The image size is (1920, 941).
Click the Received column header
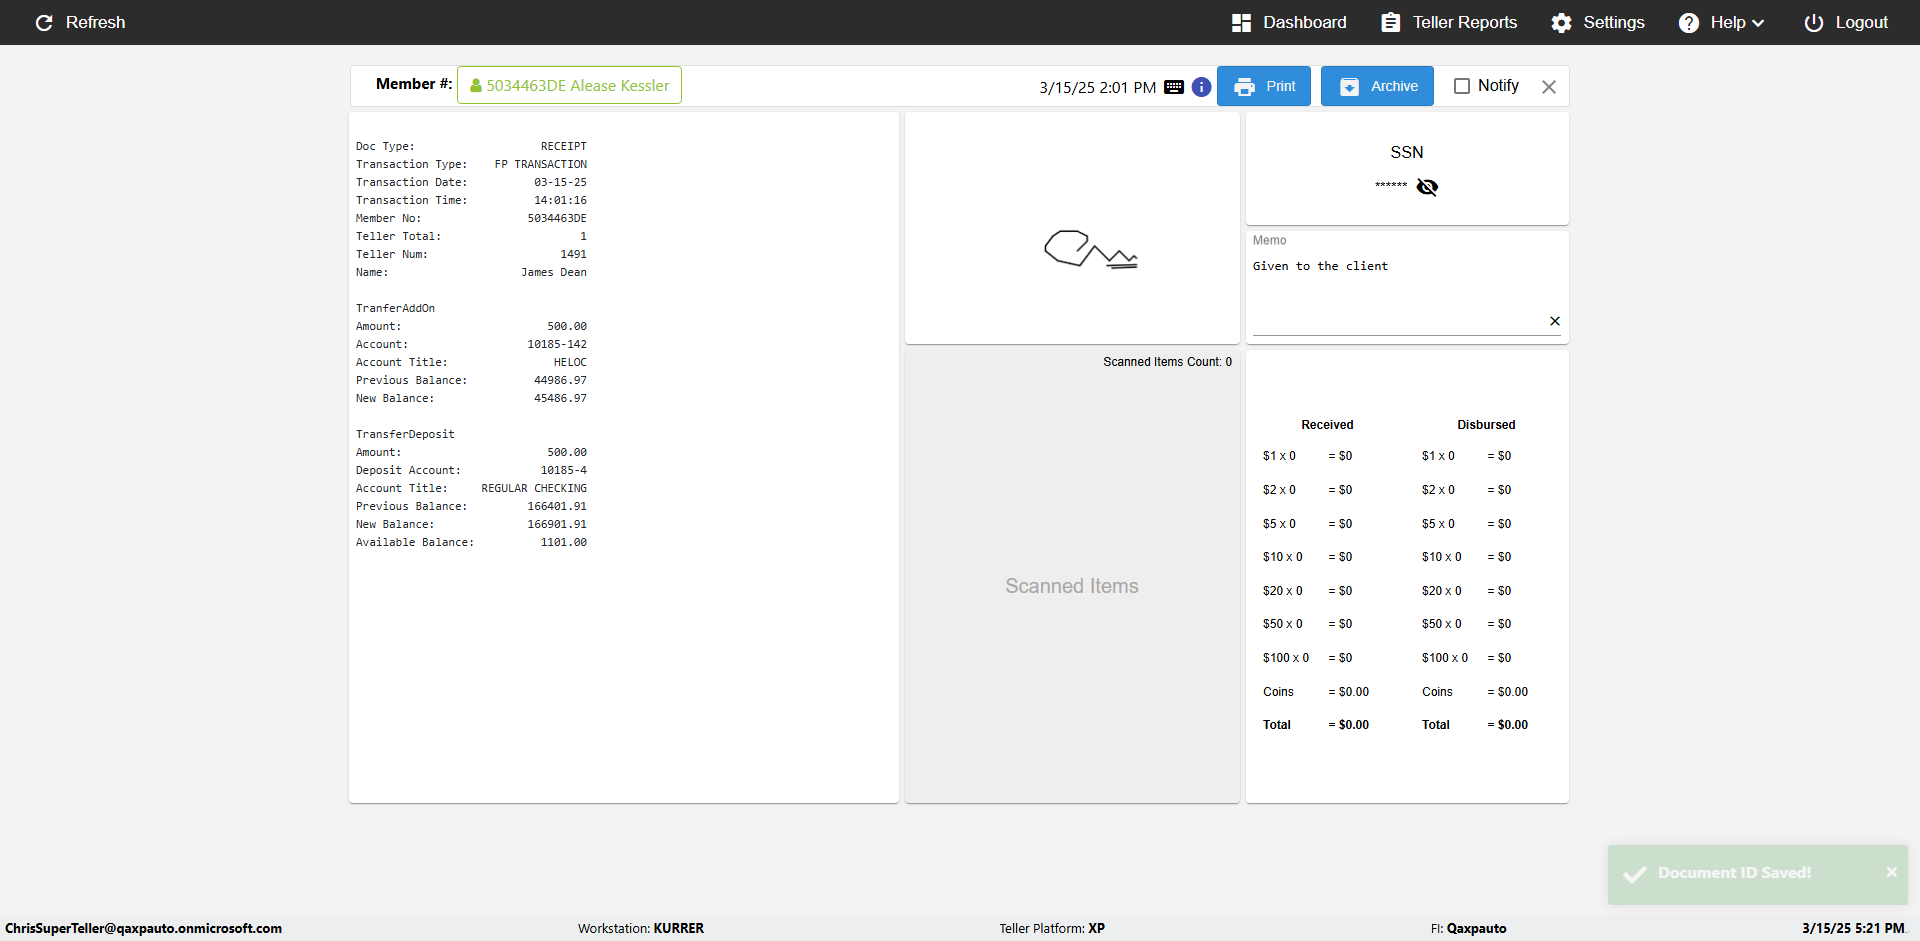pyautogui.click(x=1327, y=425)
